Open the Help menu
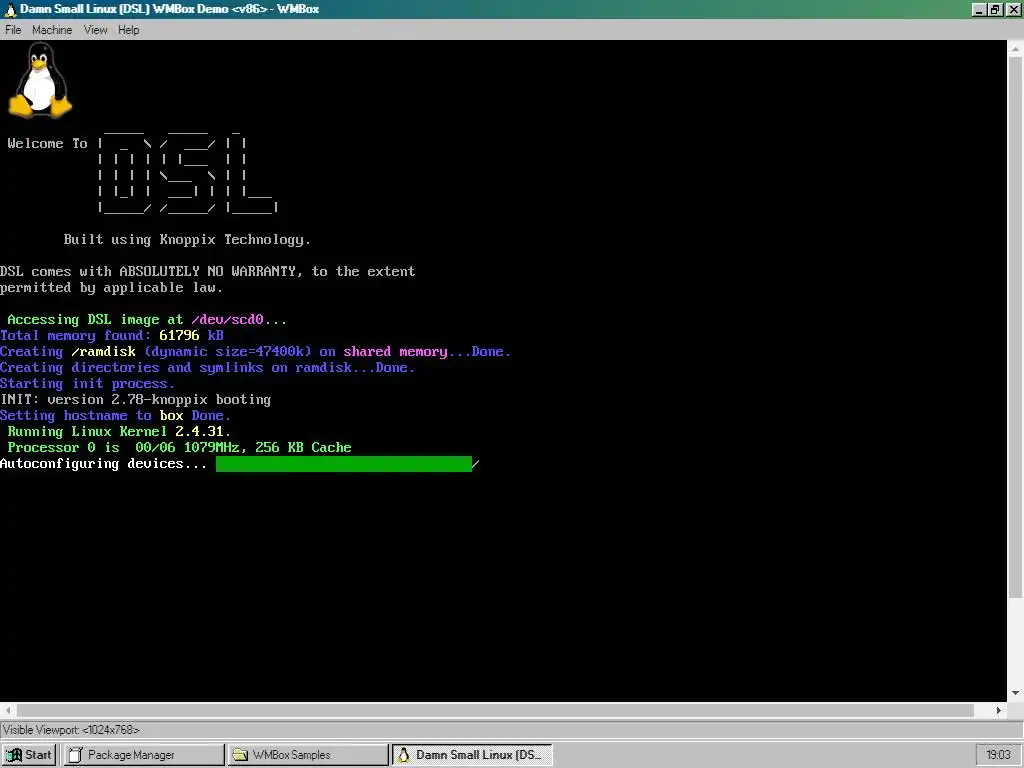This screenshot has height=768, width=1024. click(129, 30)
